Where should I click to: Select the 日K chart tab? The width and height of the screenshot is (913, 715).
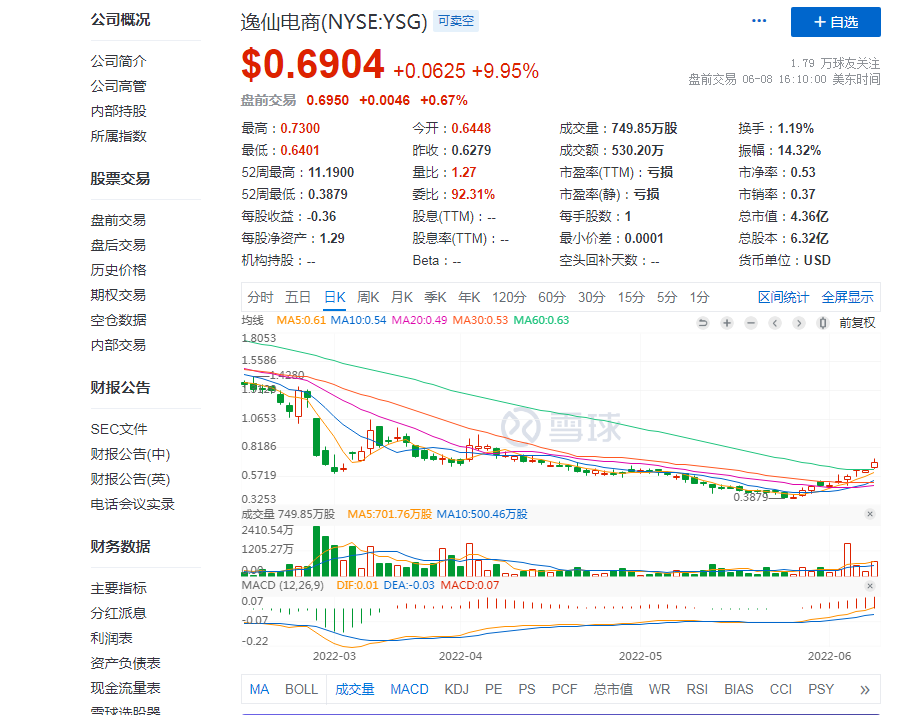(x=335, y=298)
